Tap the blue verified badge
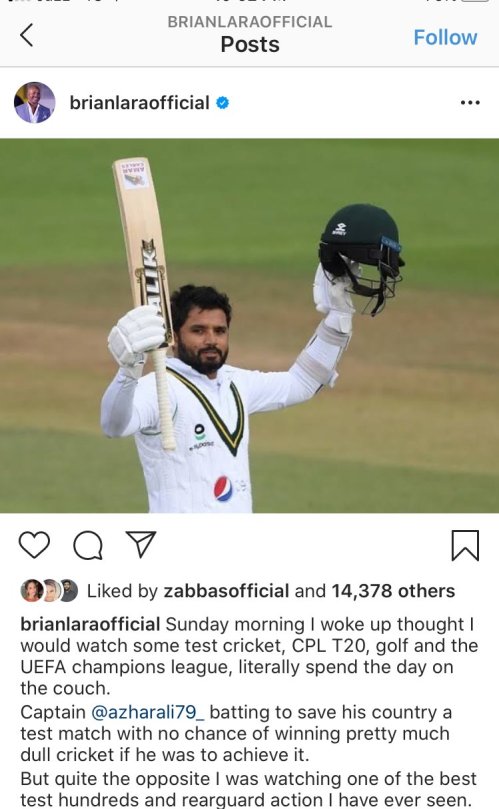The height and width of the screenshot is (809, 499). (222, 103)
